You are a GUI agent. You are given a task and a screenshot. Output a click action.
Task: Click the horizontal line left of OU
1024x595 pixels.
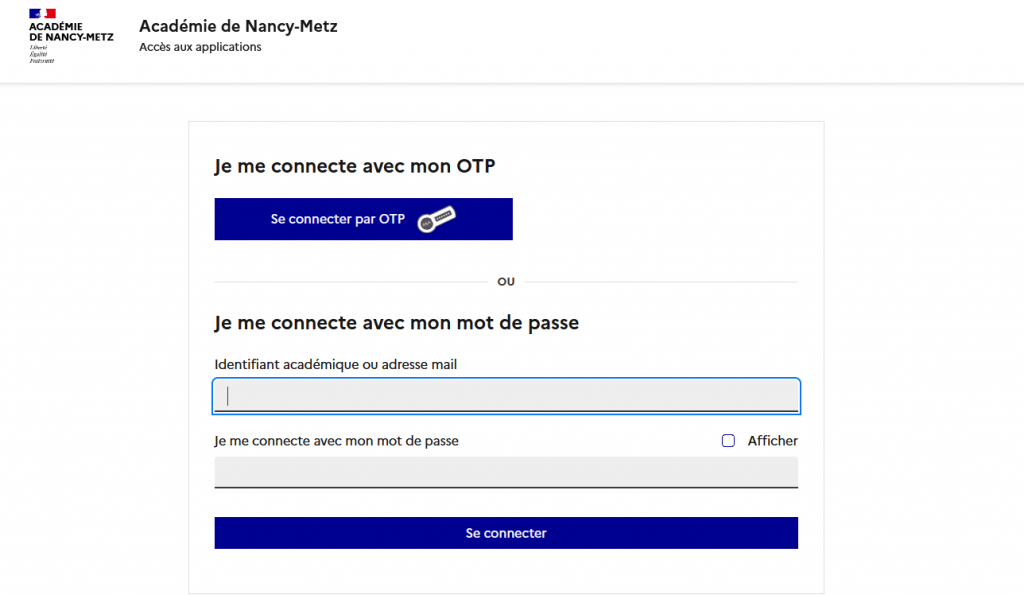[350, 282]
